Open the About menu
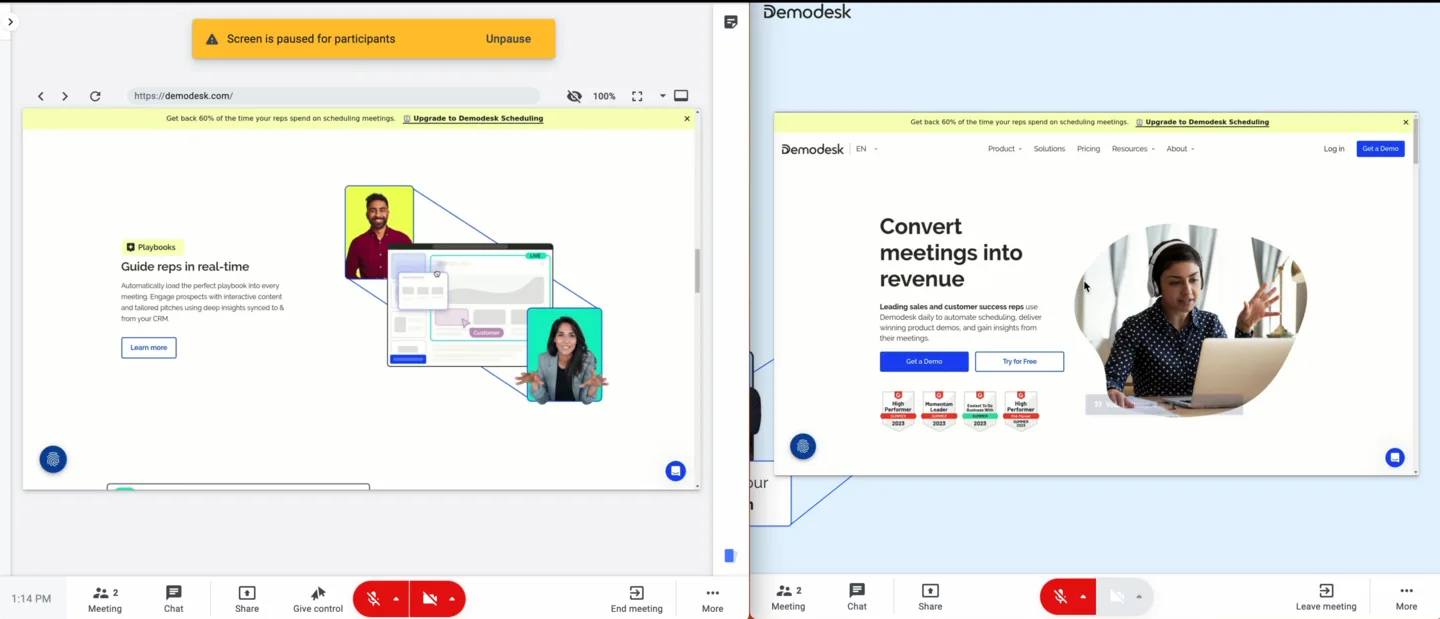1440x619 pixels. [1180, 149]
